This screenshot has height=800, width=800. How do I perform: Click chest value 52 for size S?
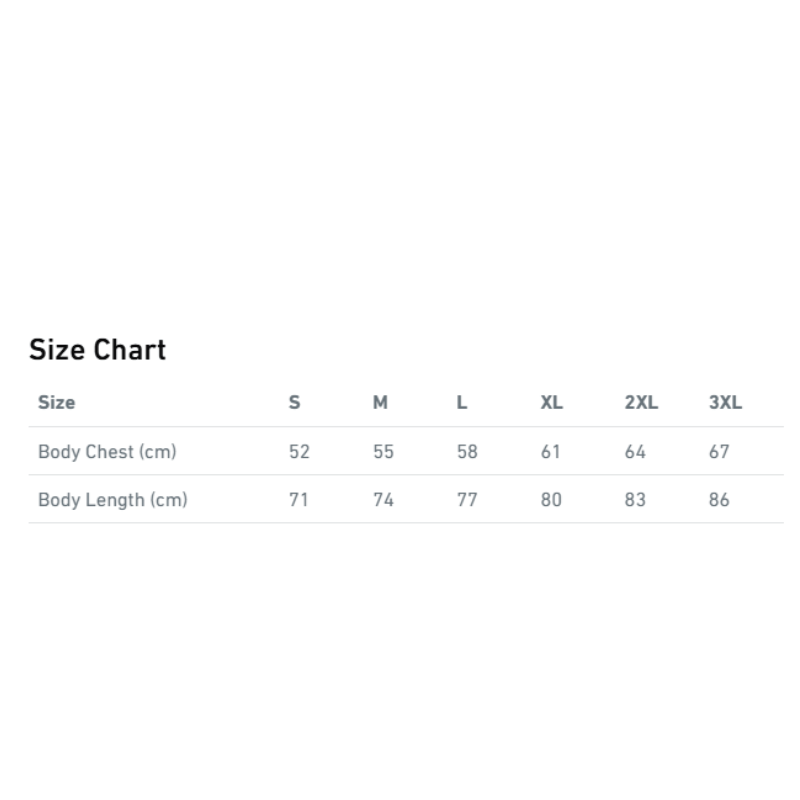click(x=299, y=452)
